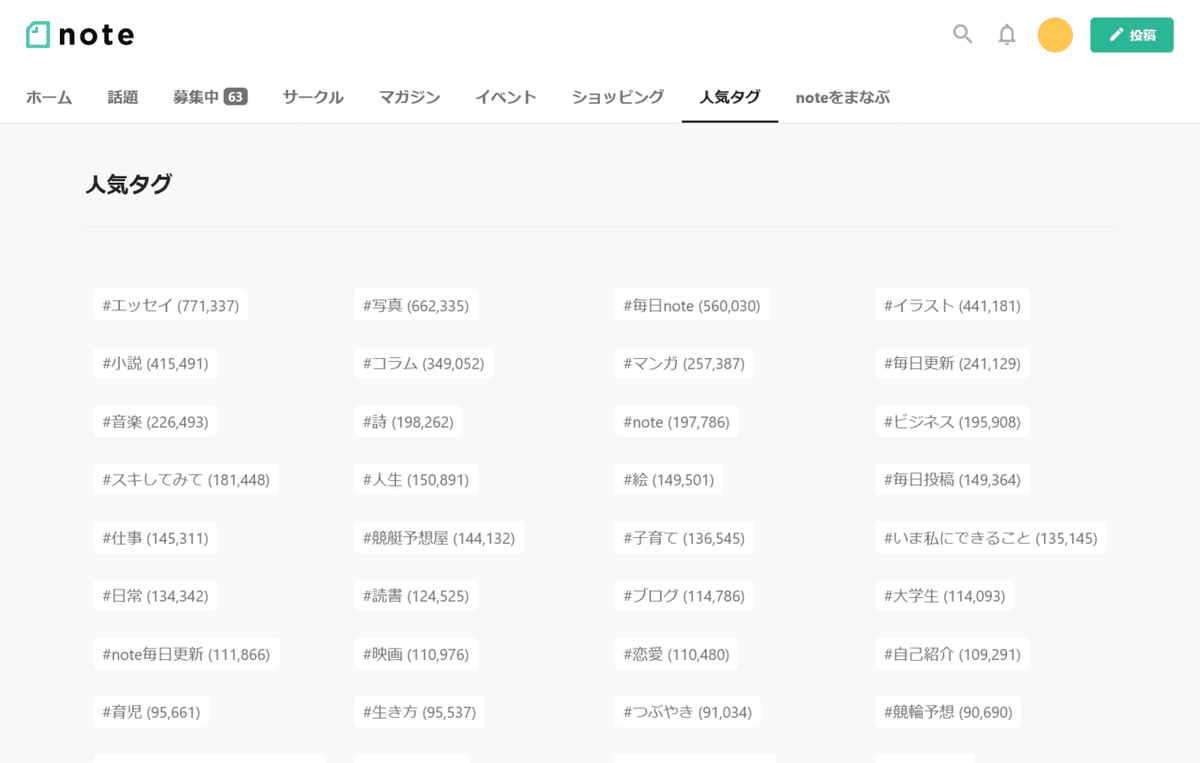Click the #ビジネス tag
Viewport: 1200px width, 763px height.
(952, 421)
